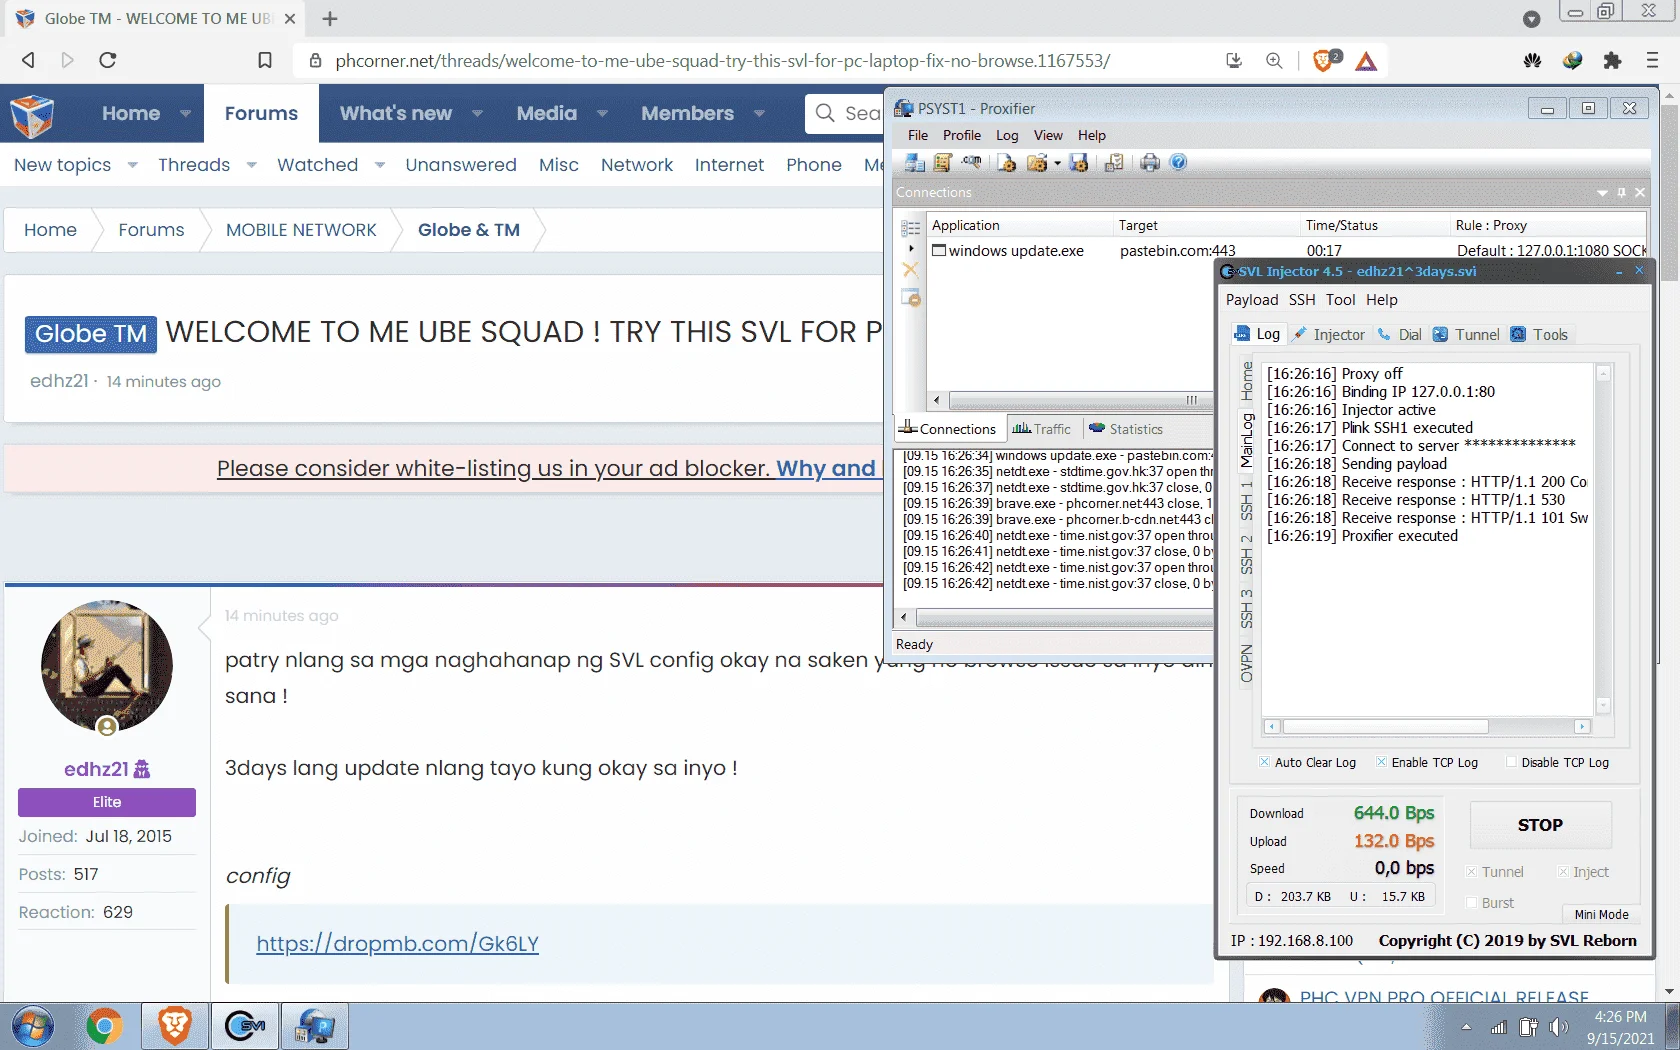The width and height of the screenshot is (1680, 1050).
Task: Reload the phcorner page
Action: [108, 60]
